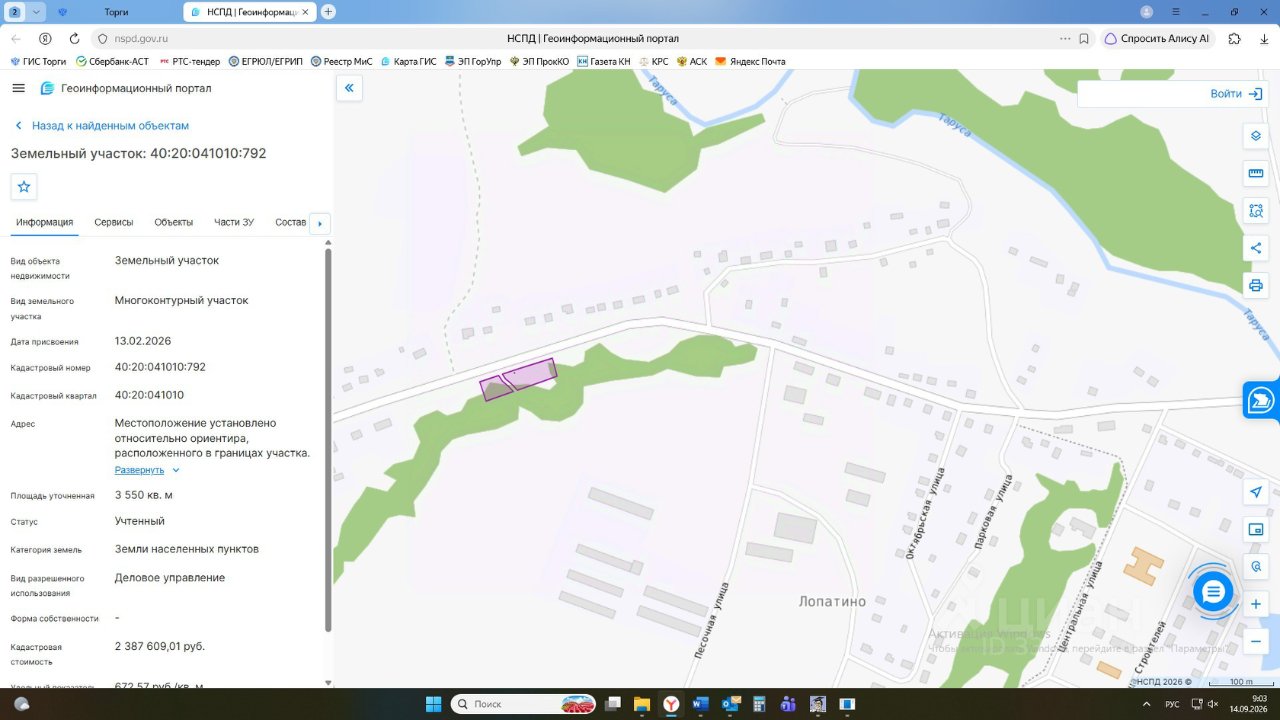Activate the area selection search tool
The image size is (1280, 720).
pos(1256,211)
